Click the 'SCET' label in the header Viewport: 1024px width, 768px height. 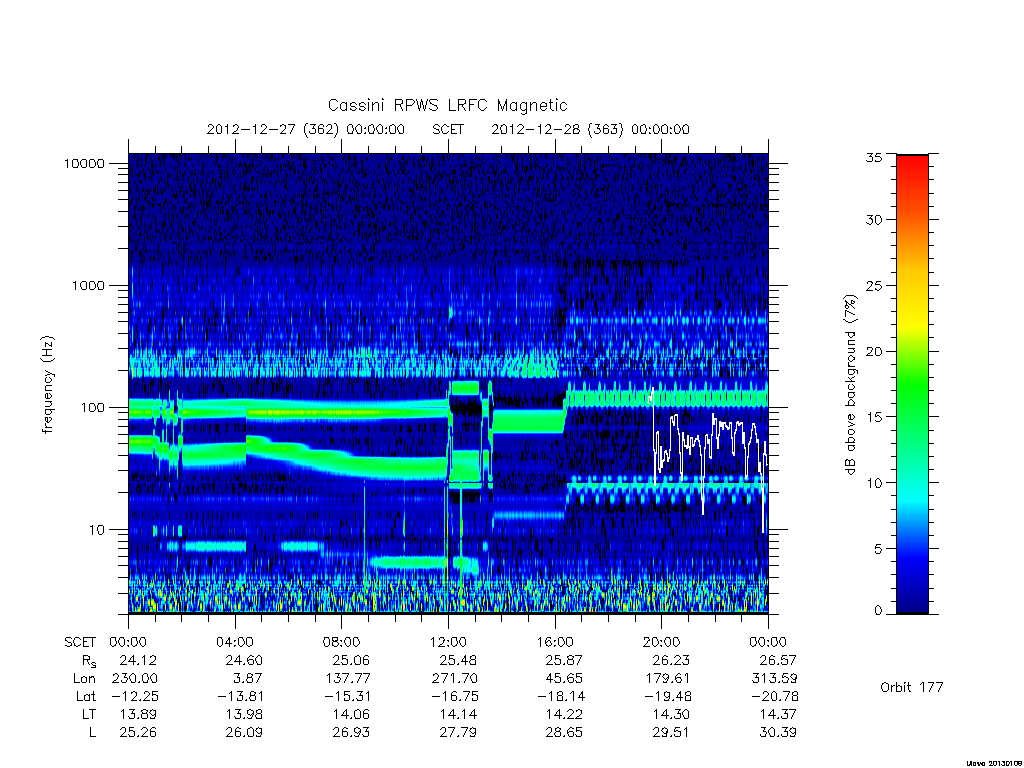pos(448,129)
